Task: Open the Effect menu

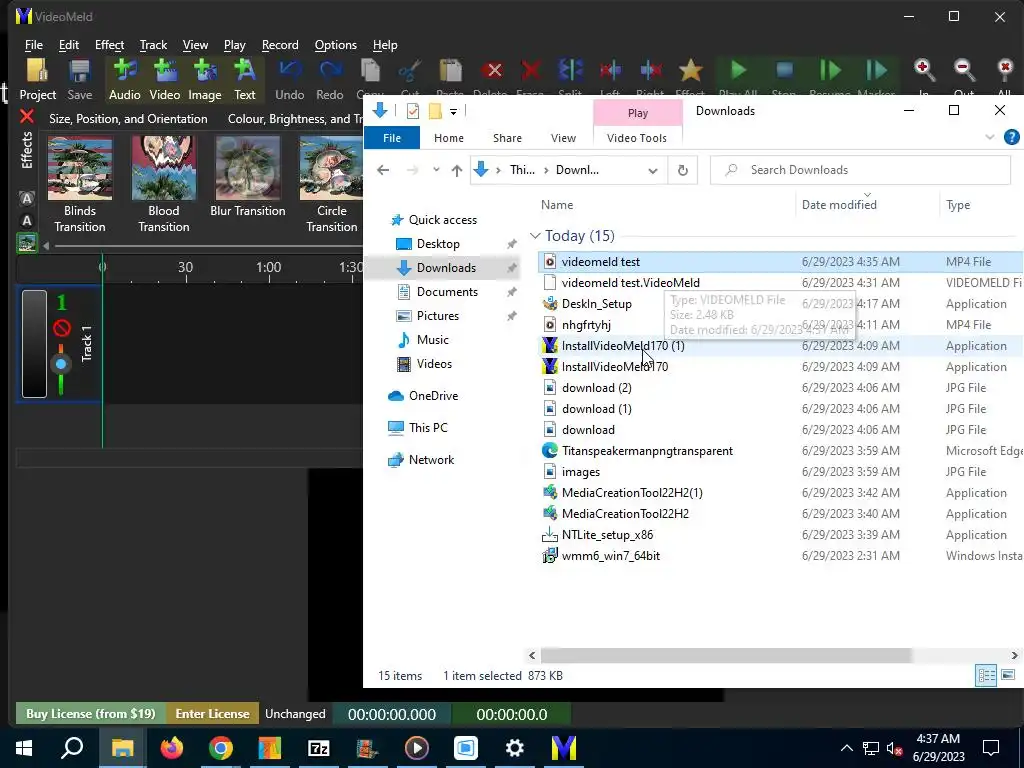Action: pyautogui.click(x=109, y=45)
